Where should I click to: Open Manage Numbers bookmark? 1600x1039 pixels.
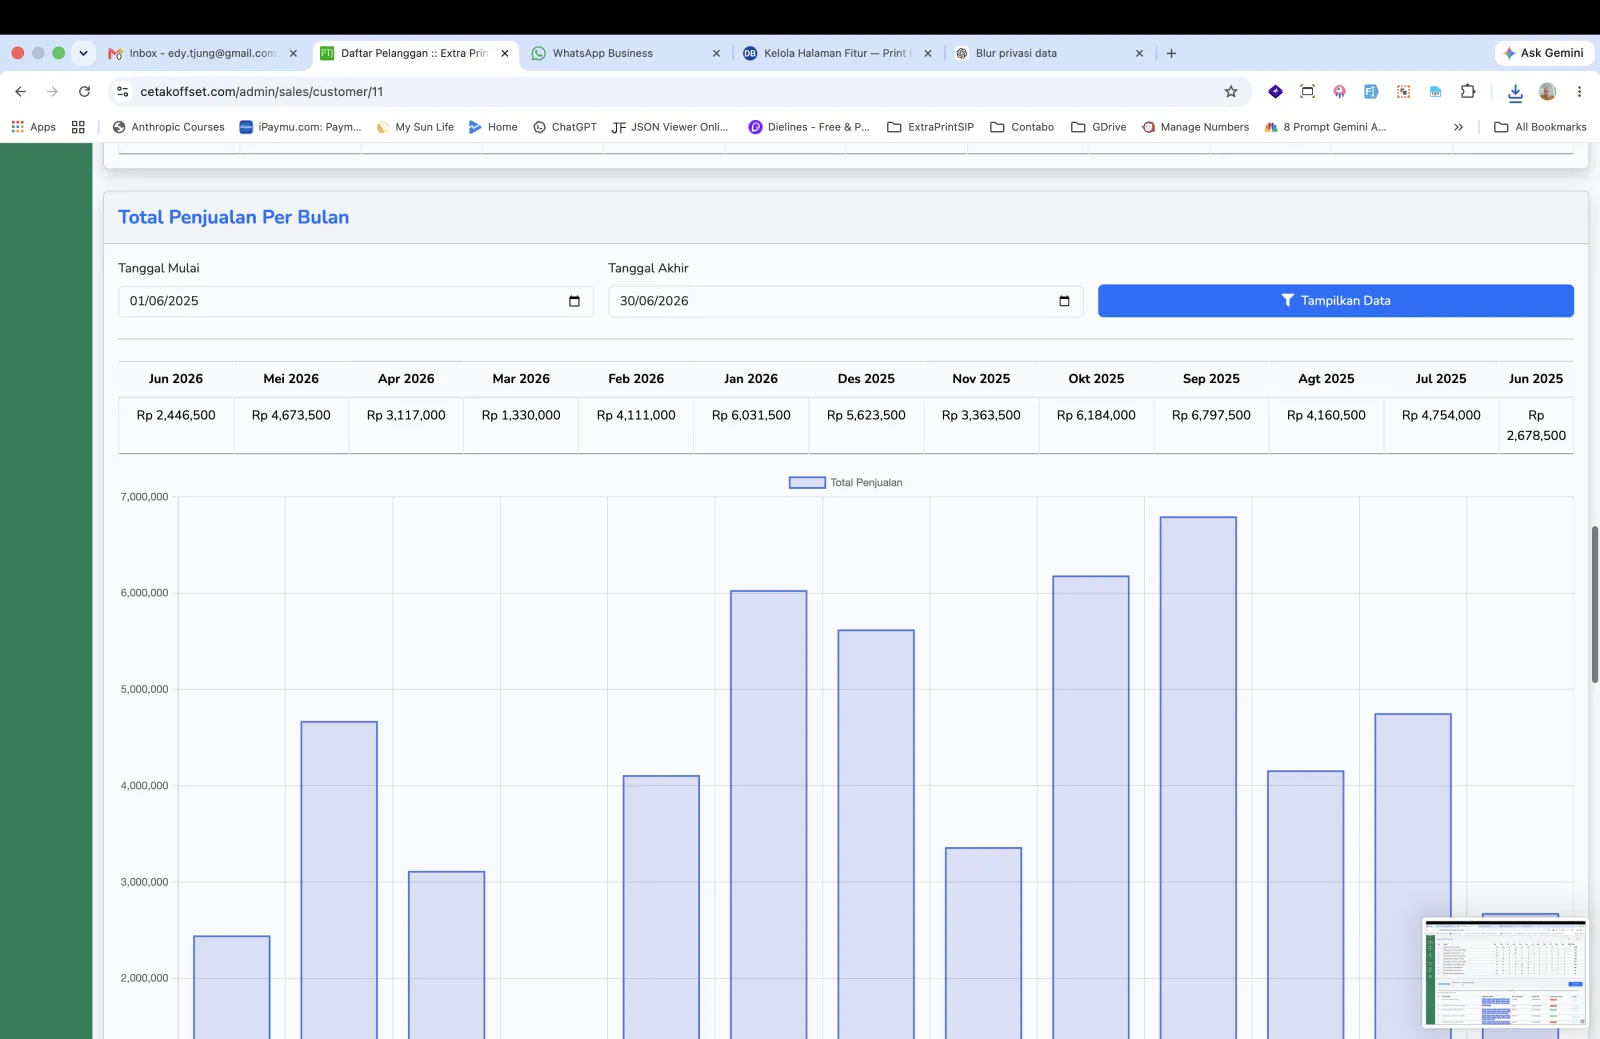click(1195, 127)
